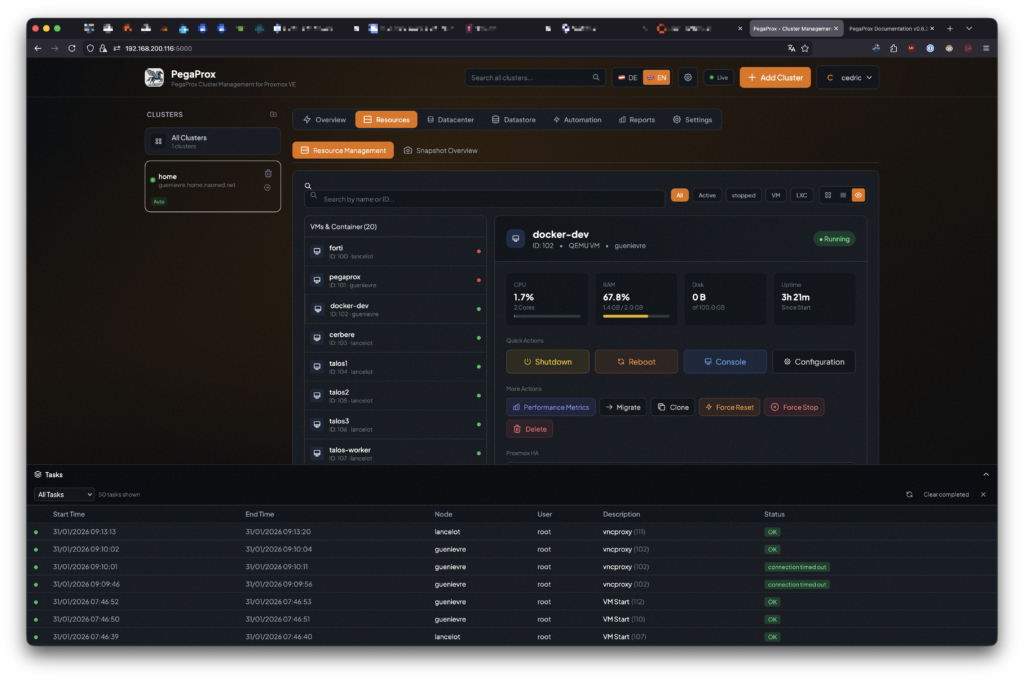
Task: Open the All Tasks filter dropdown
Action: (x=64, y=494)
